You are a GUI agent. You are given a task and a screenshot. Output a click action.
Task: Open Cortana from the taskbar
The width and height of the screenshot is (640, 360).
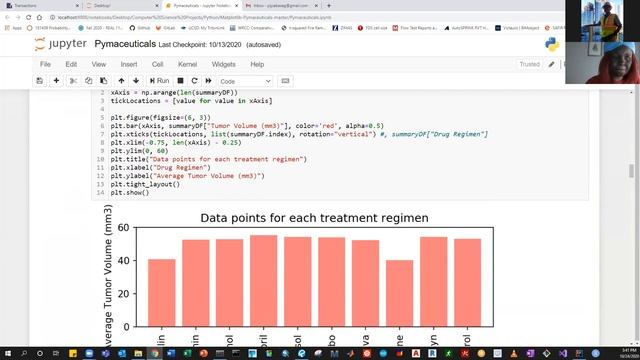(x=40, y=353)
